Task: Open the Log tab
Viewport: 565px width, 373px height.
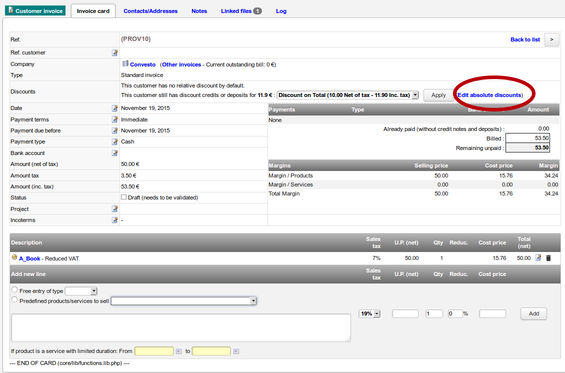Action: [x=281, y=11]
